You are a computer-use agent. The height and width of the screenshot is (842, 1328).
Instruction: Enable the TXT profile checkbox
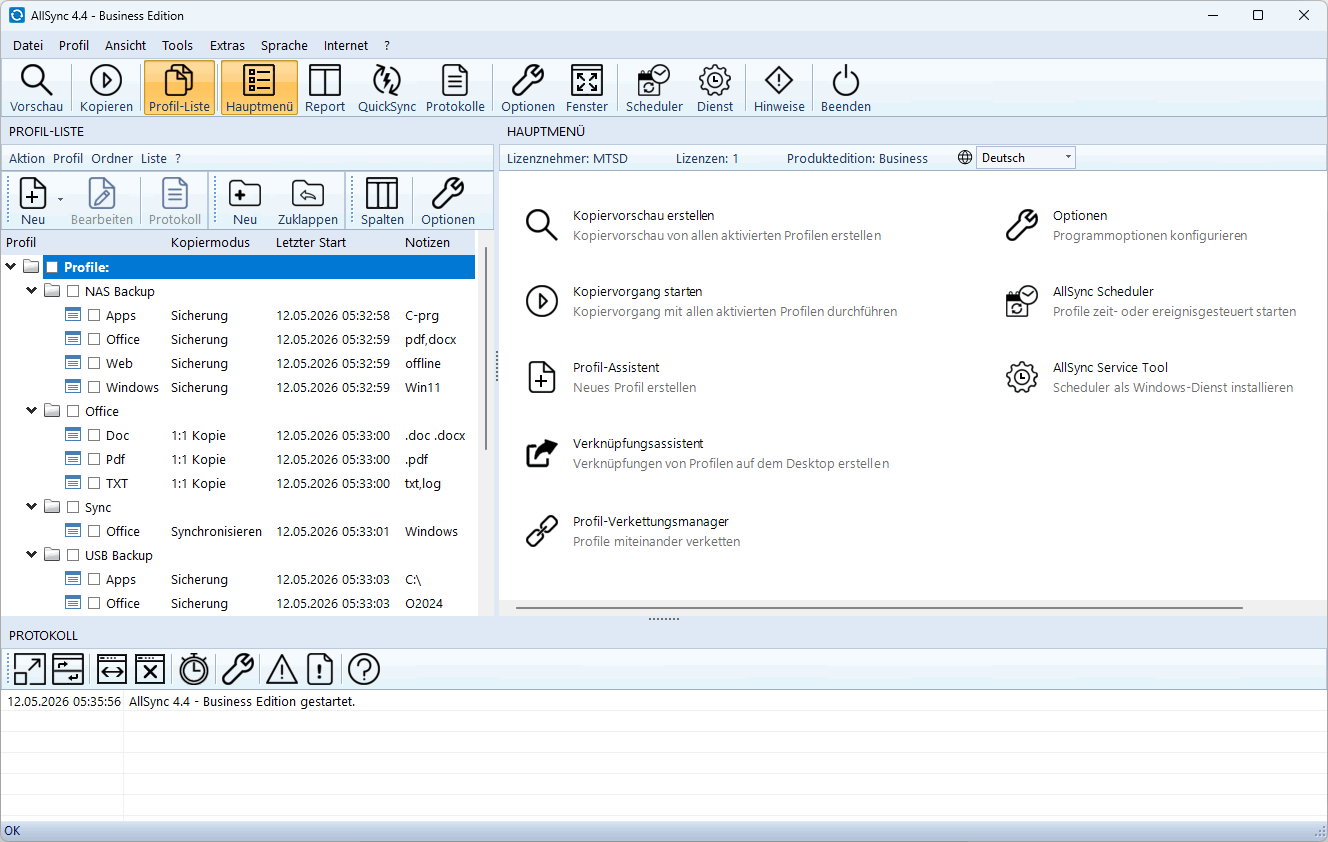[x=94, y=483]
